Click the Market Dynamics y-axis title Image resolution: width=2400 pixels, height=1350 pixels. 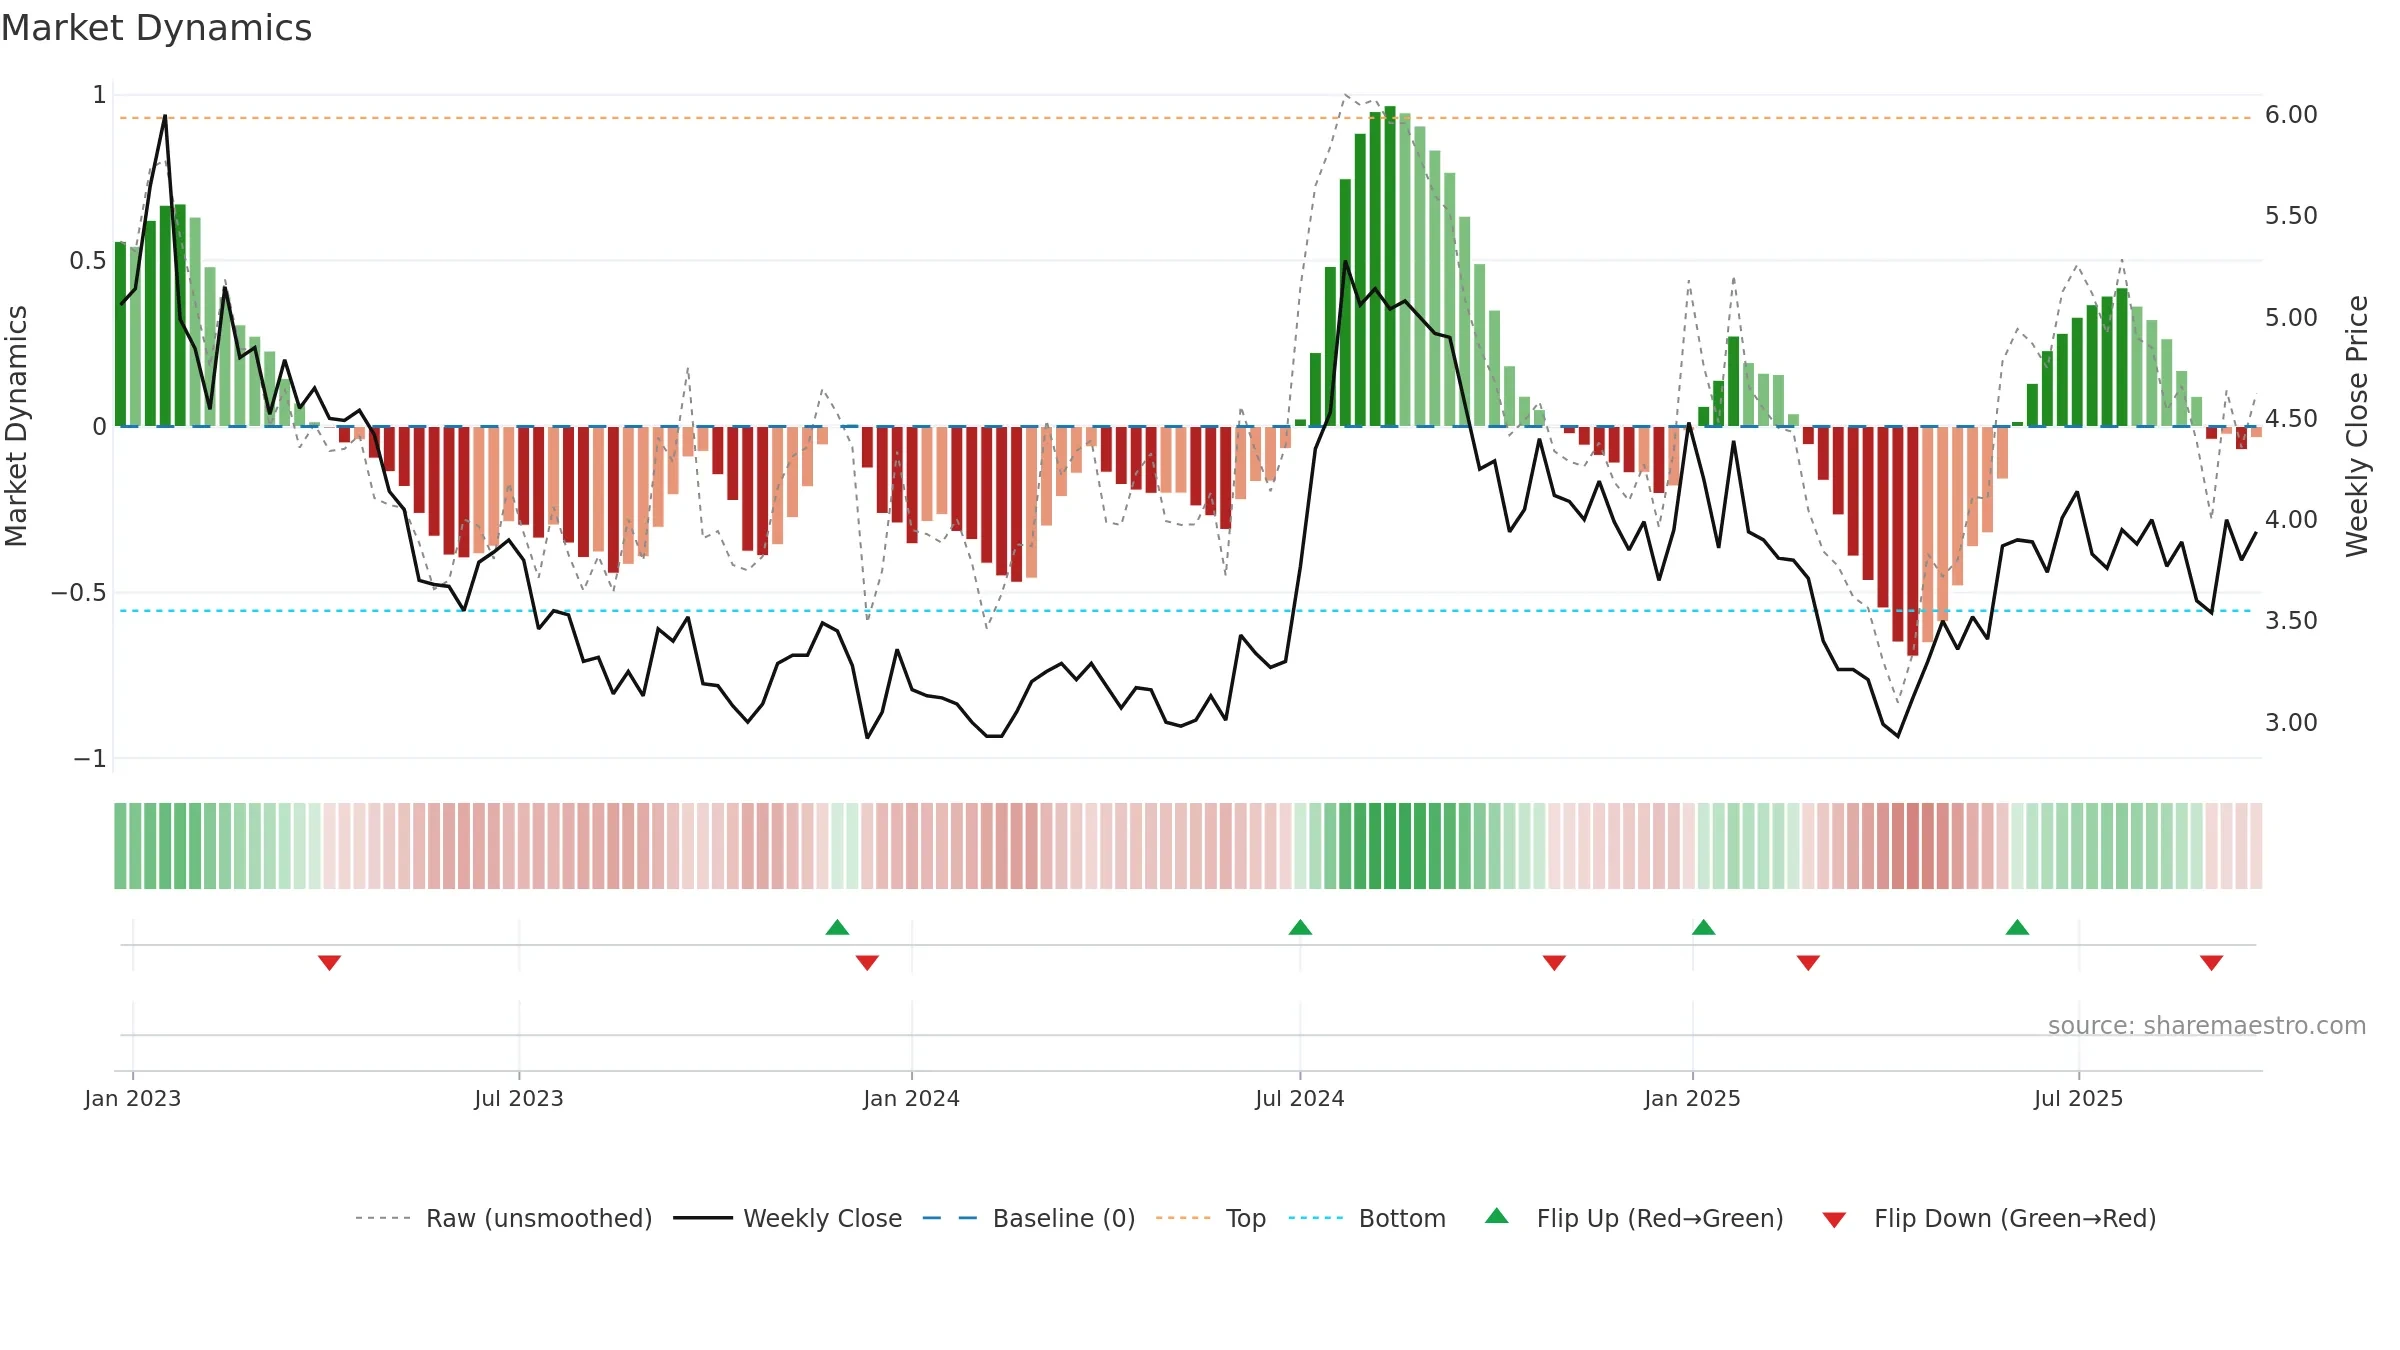point(16,426)
